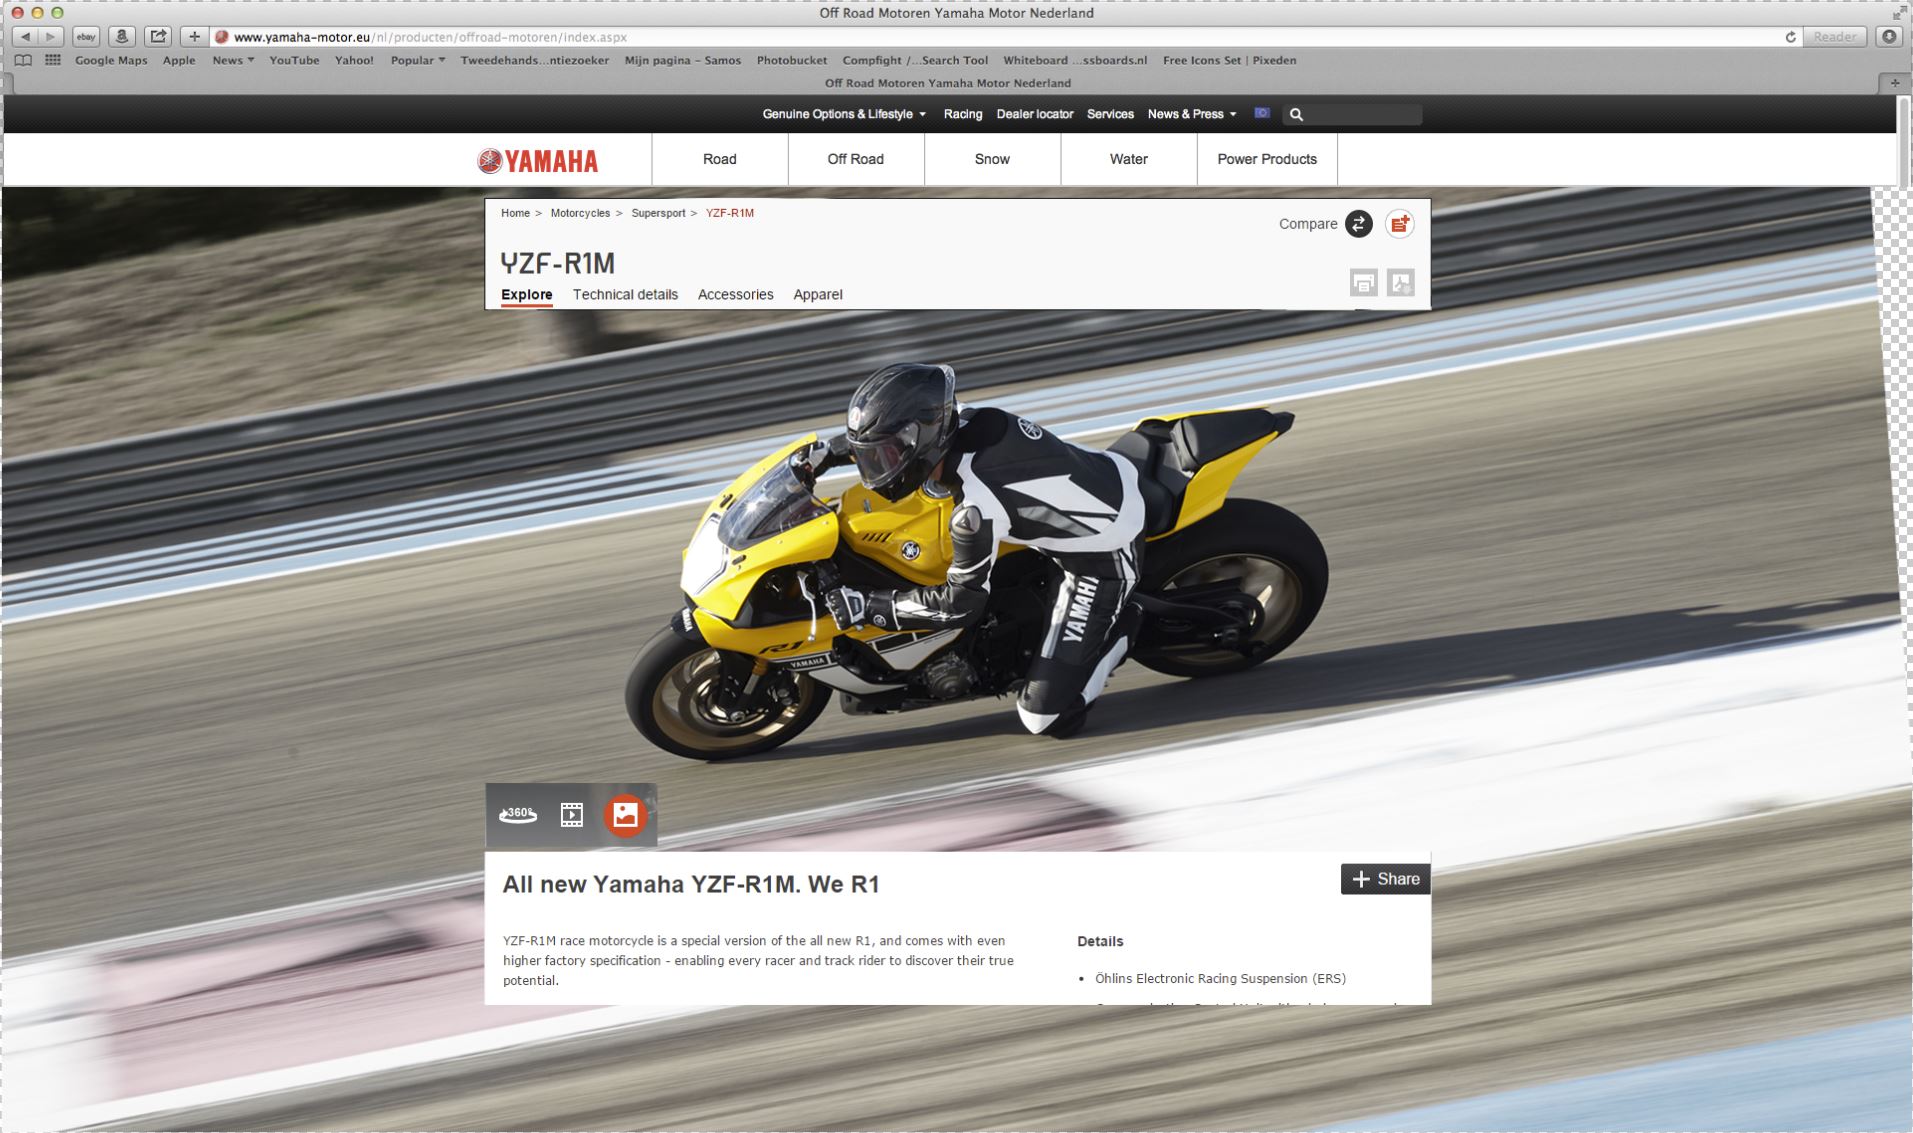Click the magnifier search icon on the Yamaha site

coord(1296,114)
